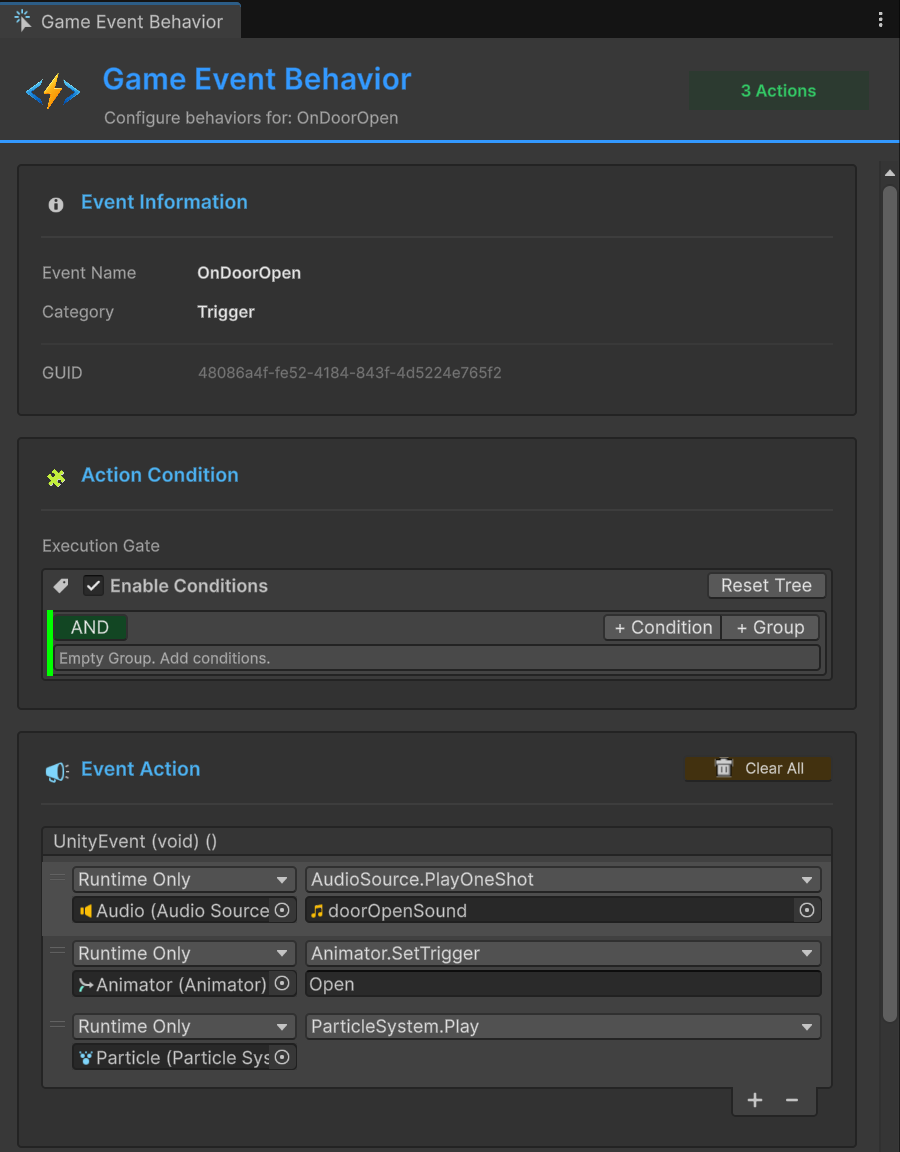Click the trash icon in Clear All
The width and height of the screenshot is (900, 1152).
click(x=724, y=768)
